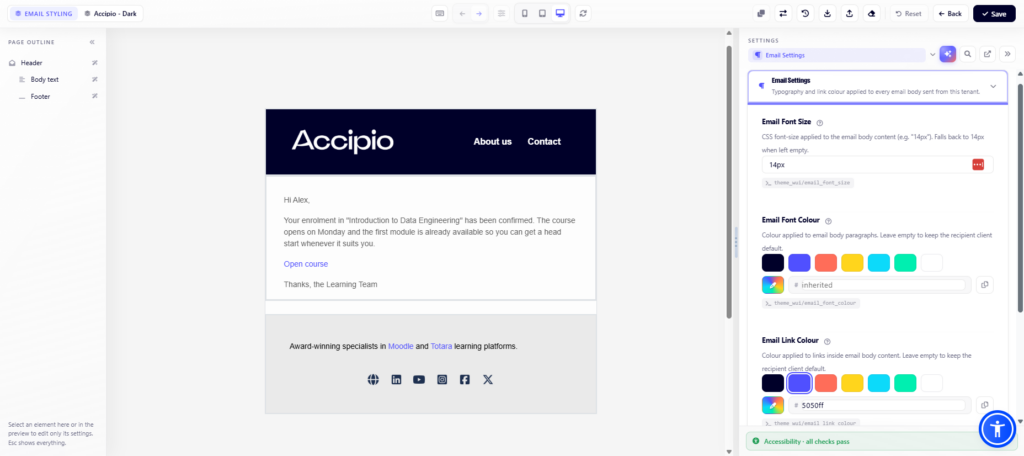Click the dropdown chevron beside Email Settings selector
This screenshot has height=456, width=1024.
(x=932, y=55)
